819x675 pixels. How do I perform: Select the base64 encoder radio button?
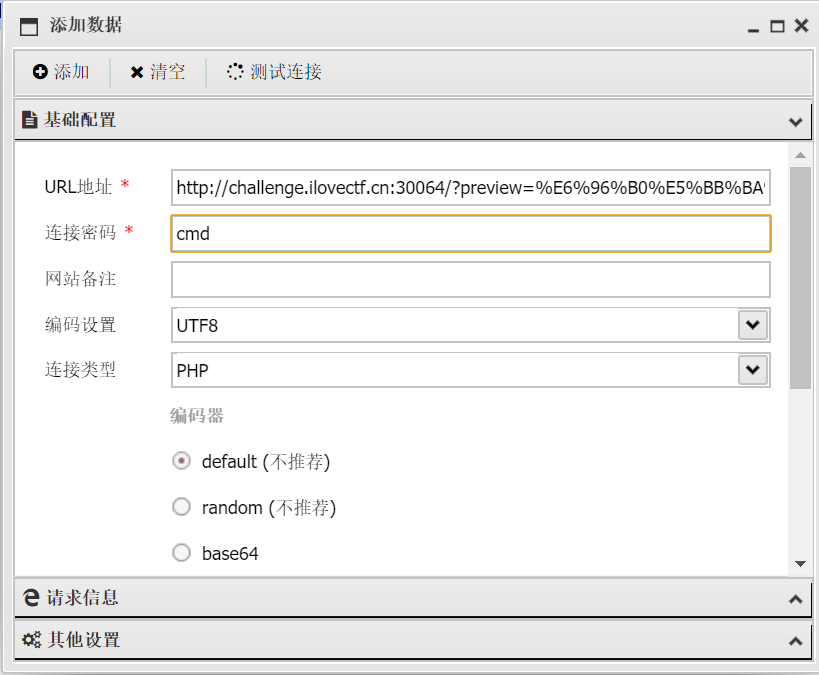tap(181, 552)
